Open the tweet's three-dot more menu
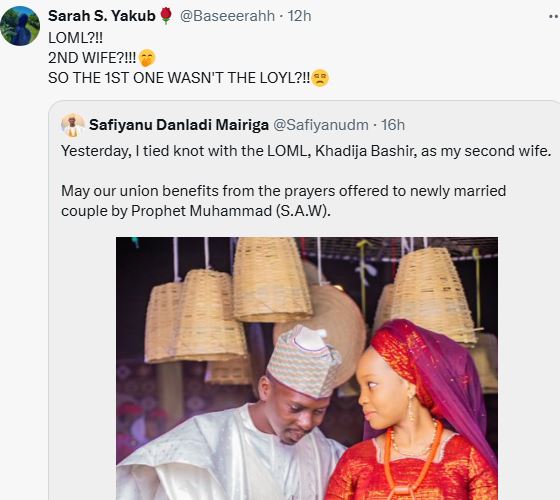The image size is (560, 500). [554, 16]
